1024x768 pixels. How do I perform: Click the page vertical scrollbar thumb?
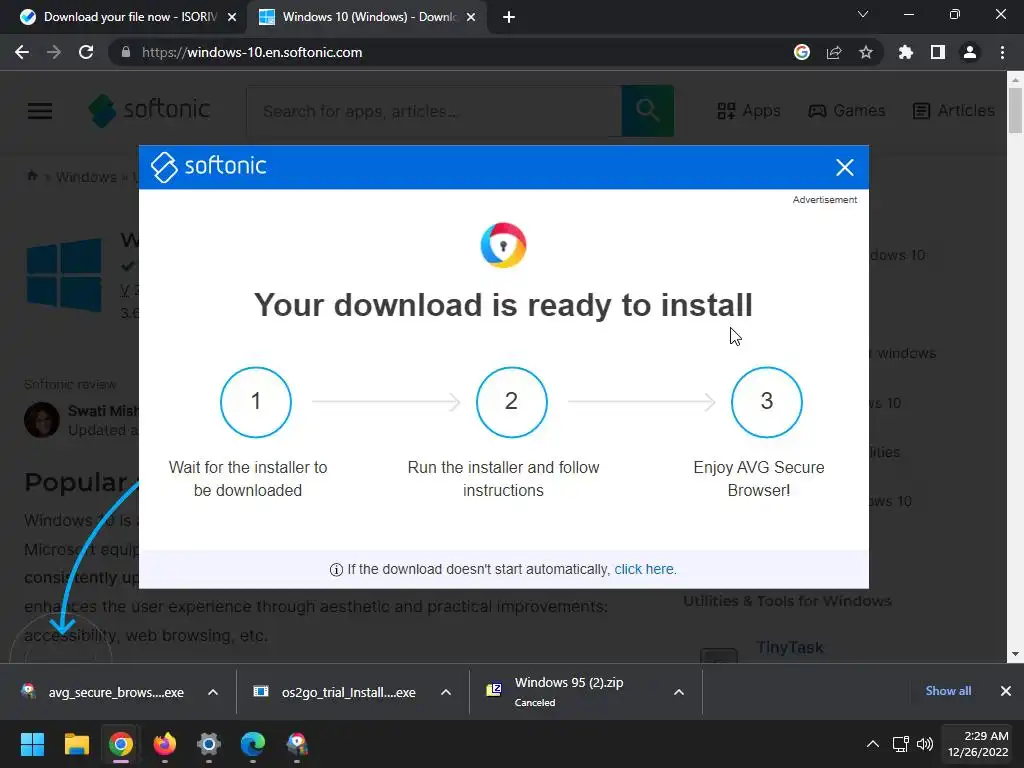click(1015, 110)
